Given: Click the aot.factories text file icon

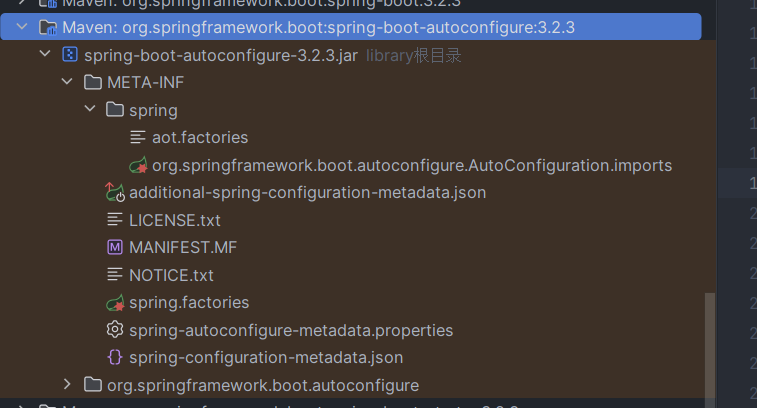Looking at the screenshot, I should tap(138, 137).
